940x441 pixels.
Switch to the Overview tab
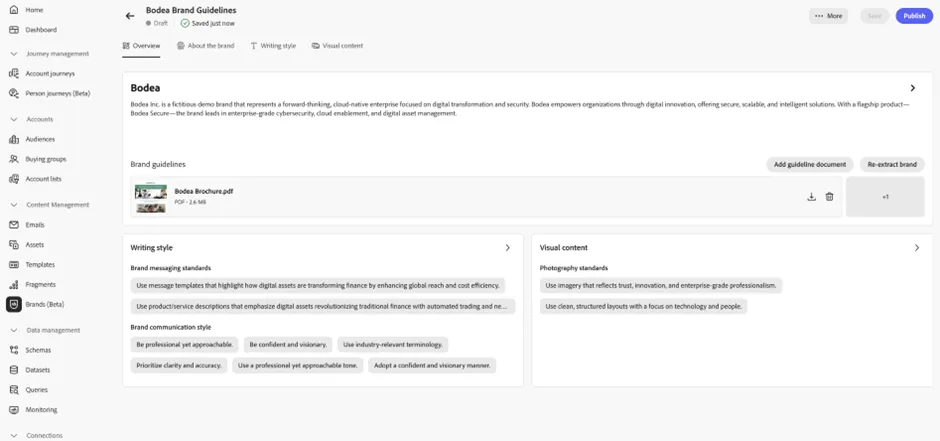coord(141,46)
